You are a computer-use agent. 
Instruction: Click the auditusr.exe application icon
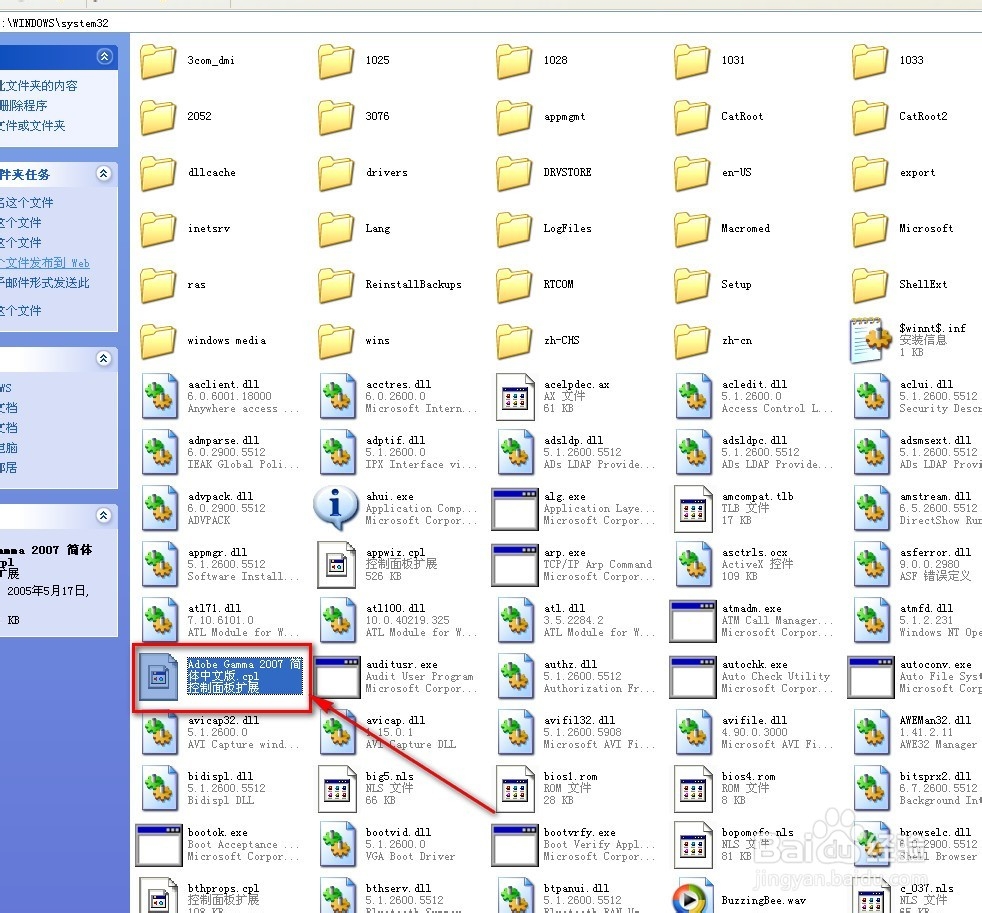(337, 677)
